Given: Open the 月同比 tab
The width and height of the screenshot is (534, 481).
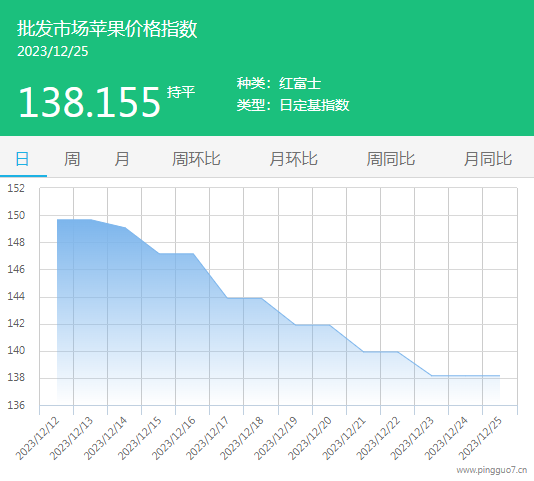Looking at the screenshot, I should 488,159.
